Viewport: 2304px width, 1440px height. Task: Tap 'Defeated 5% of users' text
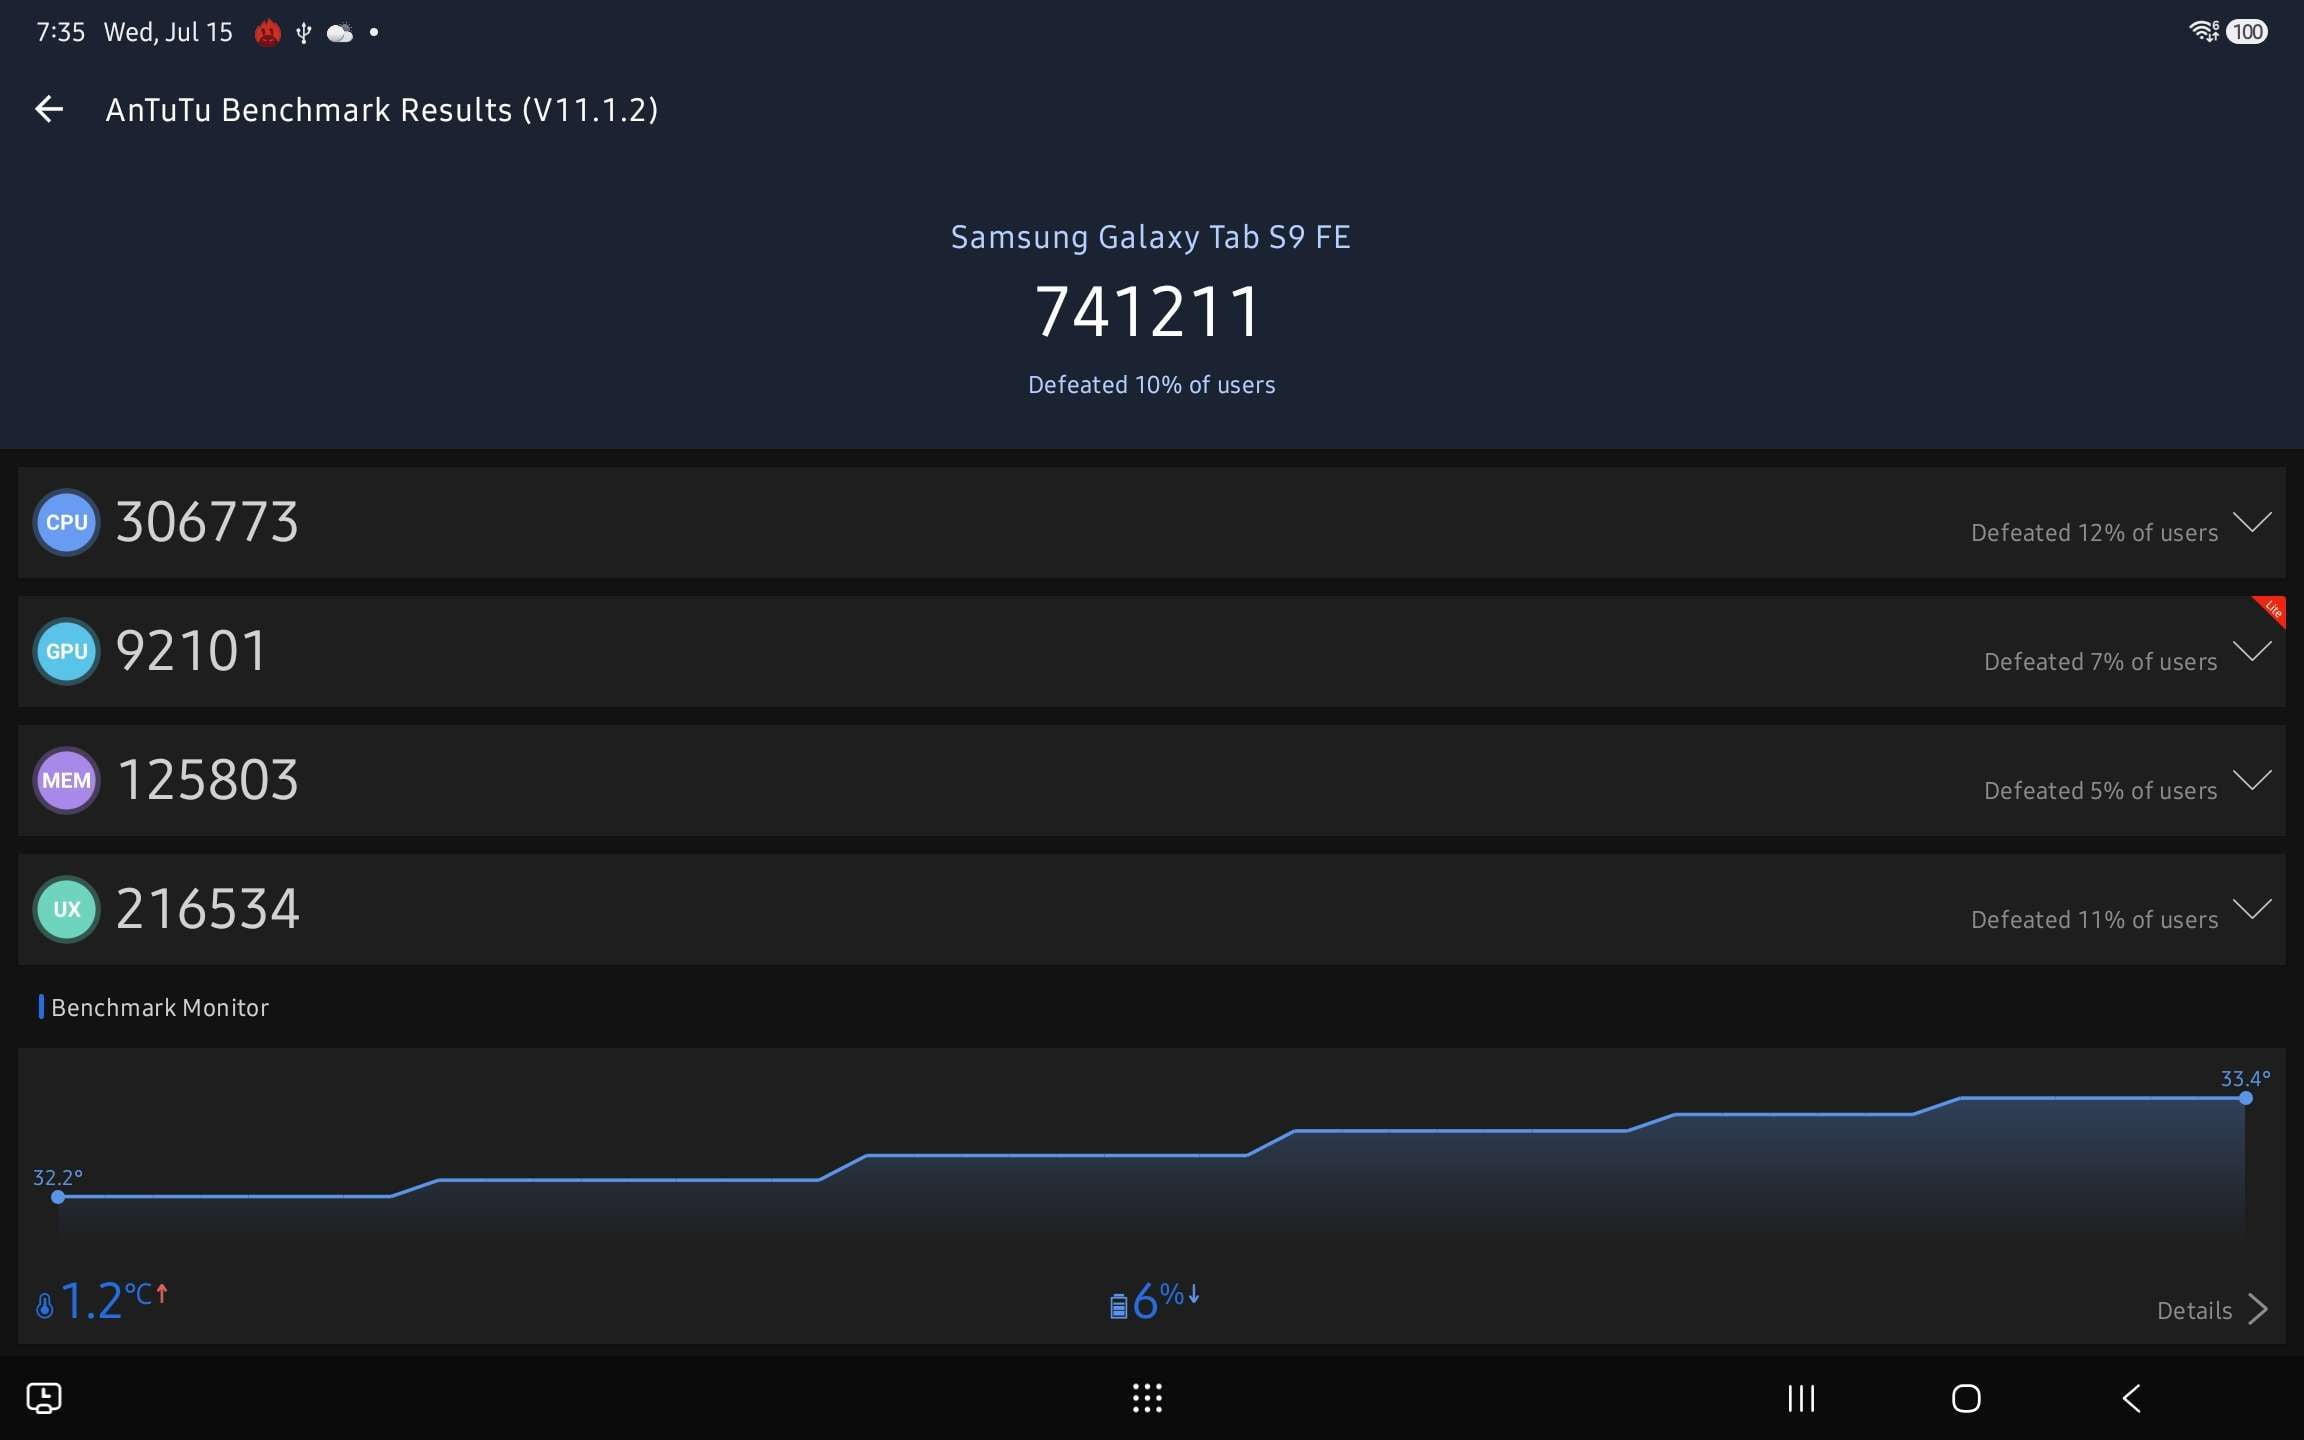(x=2101, y=791)
